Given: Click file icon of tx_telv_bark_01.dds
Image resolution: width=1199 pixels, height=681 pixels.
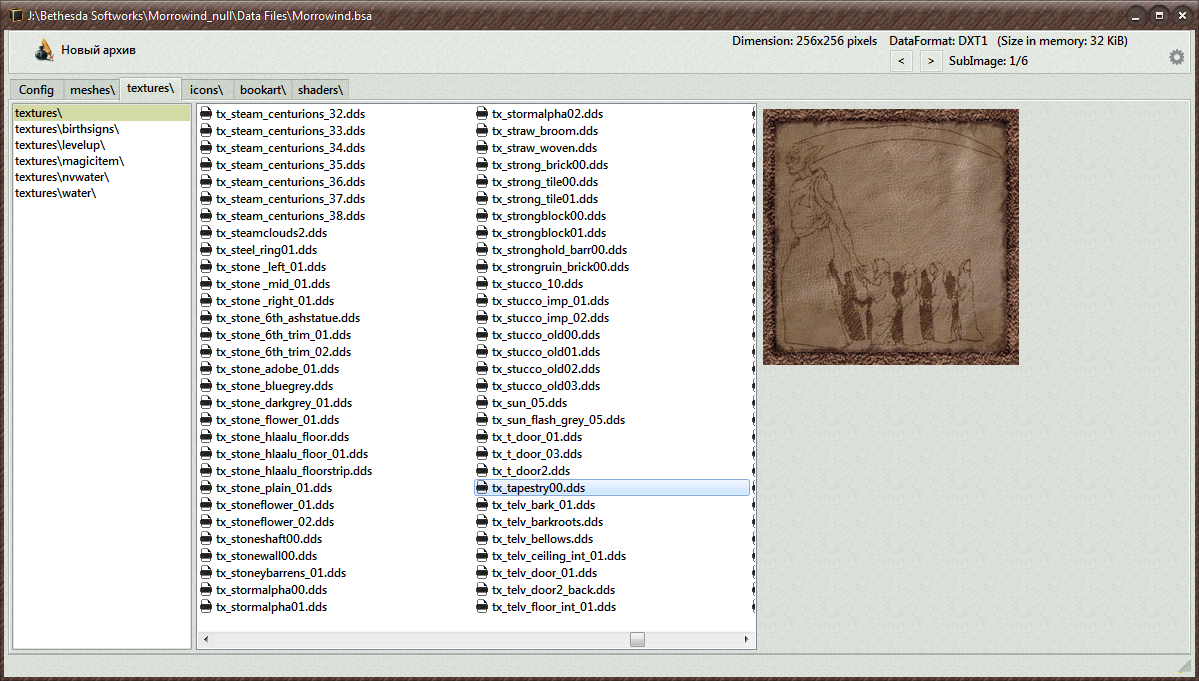Looking at the screenshot, I should pos(482,505).
